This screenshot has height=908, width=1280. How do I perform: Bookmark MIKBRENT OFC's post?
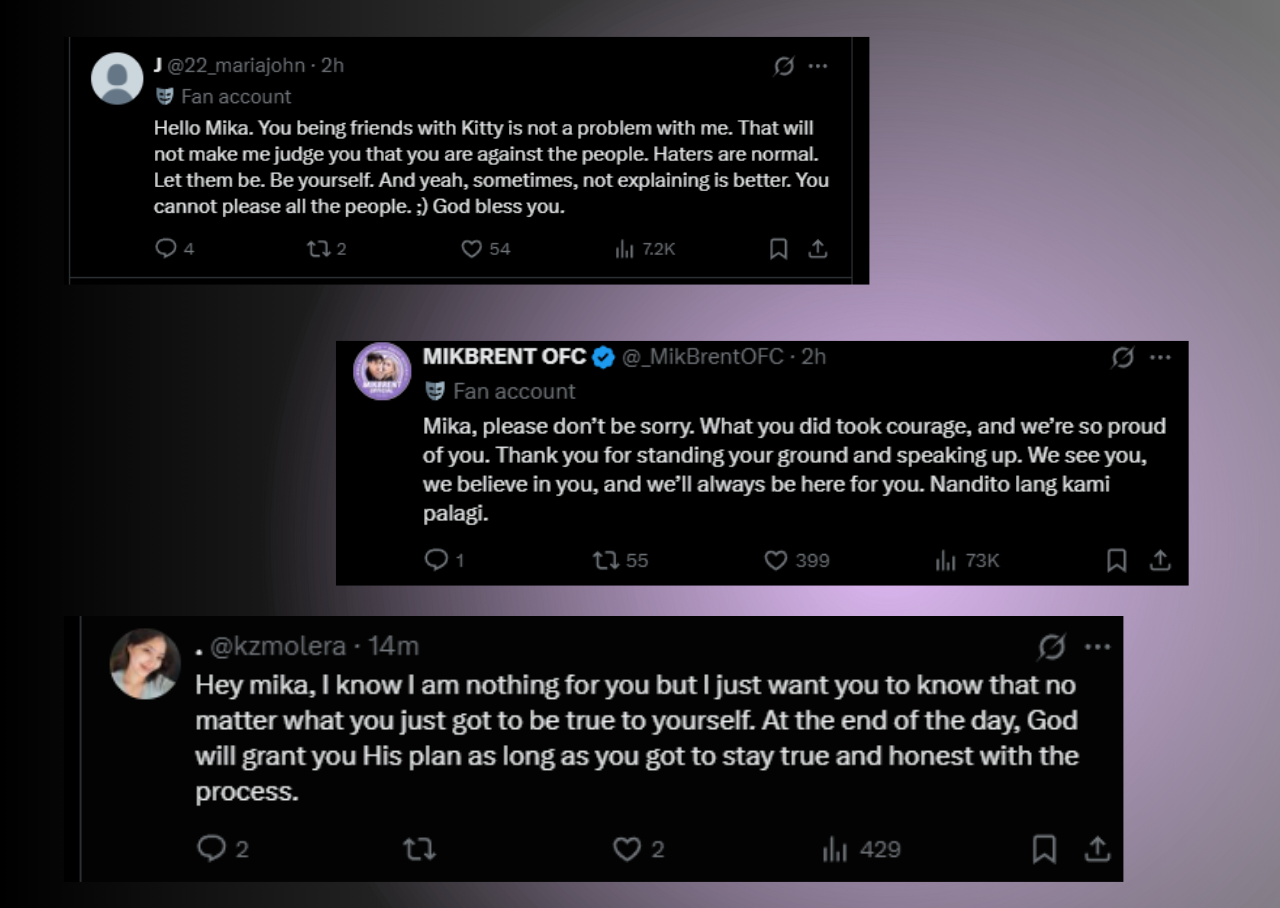(1116, 560)
